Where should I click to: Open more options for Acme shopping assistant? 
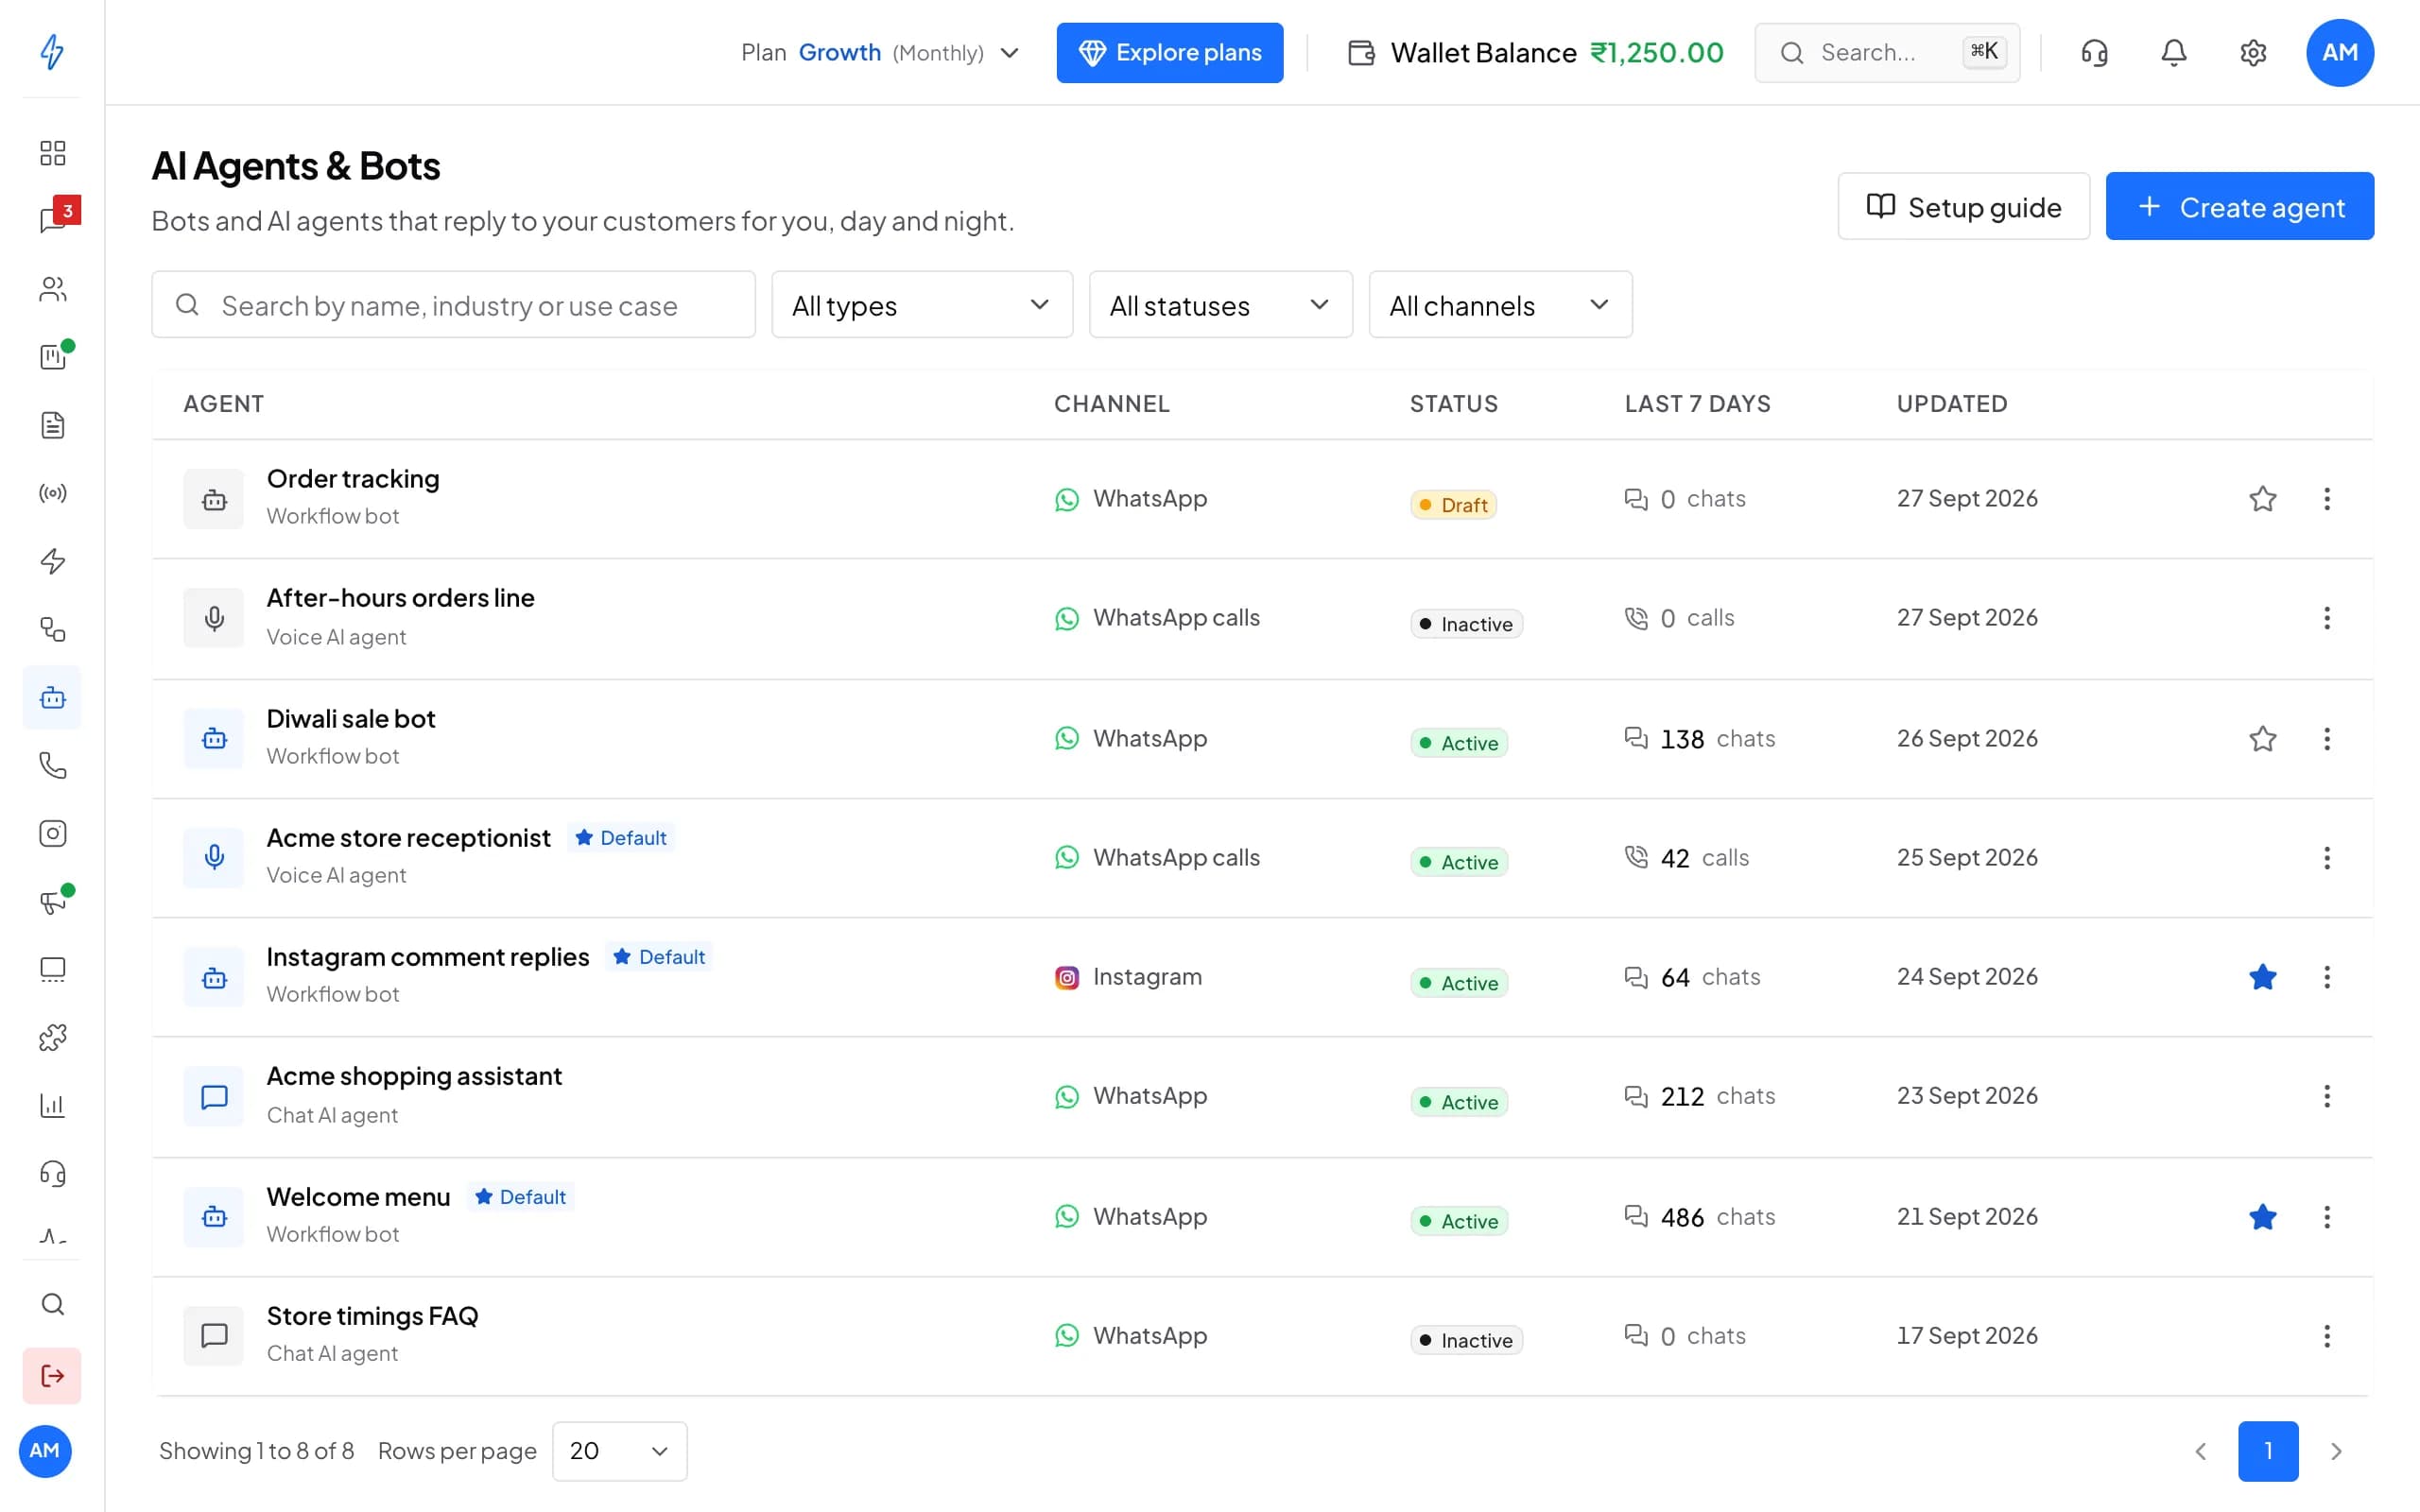click(x=2327, y=1096)
